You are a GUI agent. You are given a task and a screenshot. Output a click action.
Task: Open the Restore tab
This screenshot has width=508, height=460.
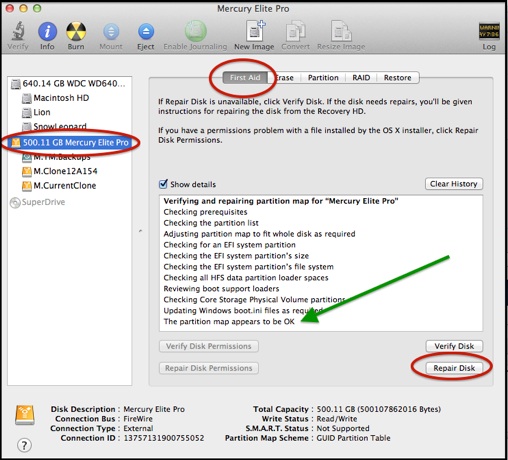(397, 78)
